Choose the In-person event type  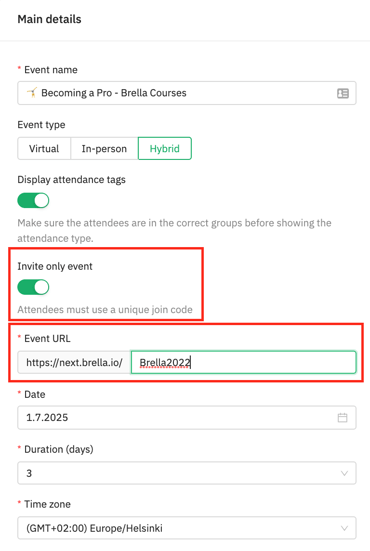[104, 149]
